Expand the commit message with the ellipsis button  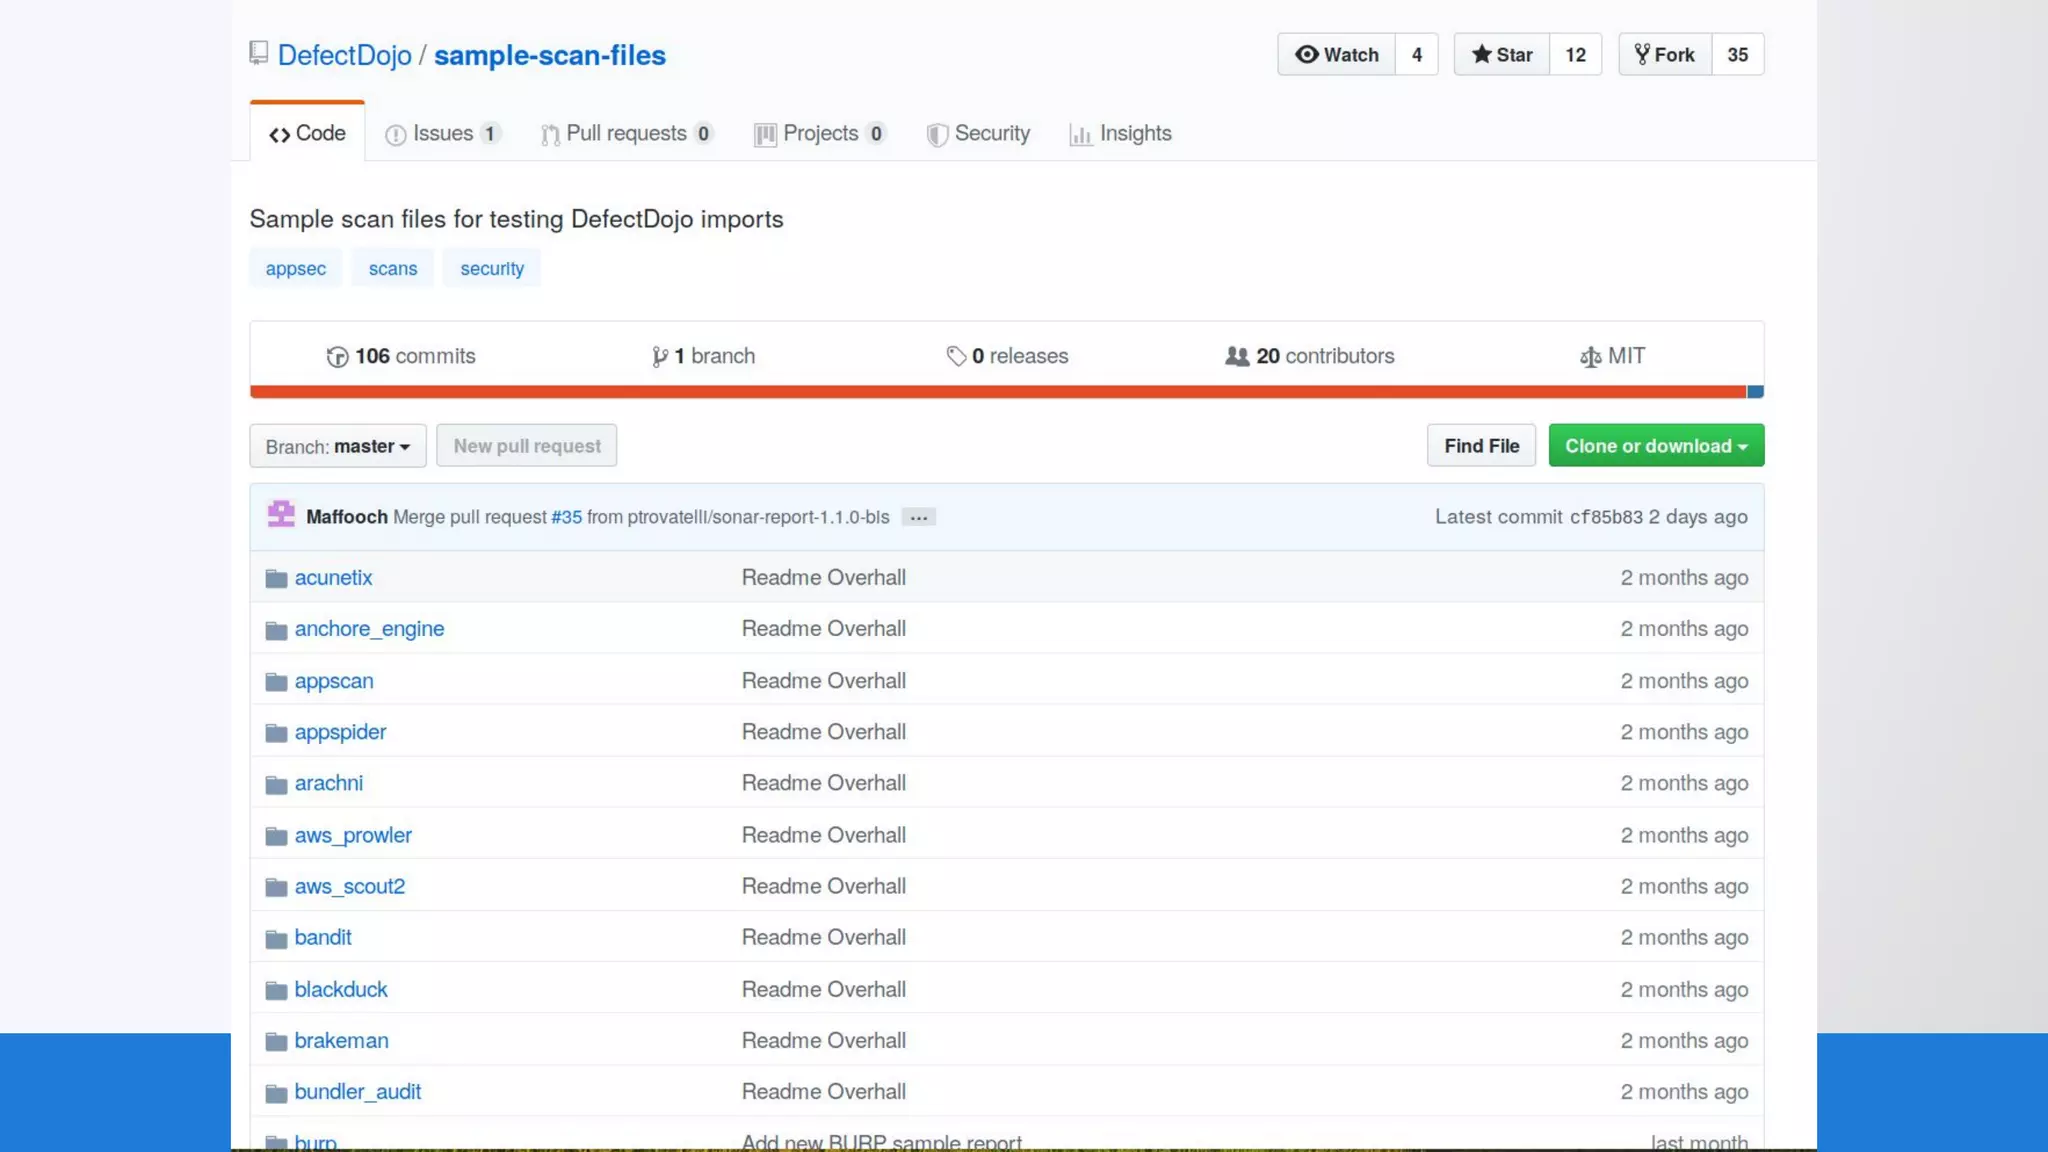(918, 517)
